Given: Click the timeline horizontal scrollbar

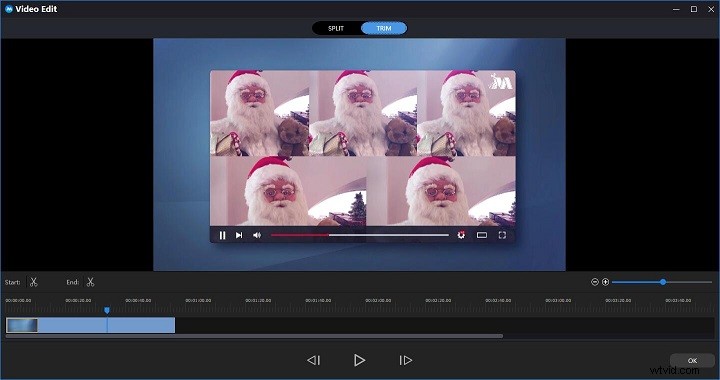Looking at the screenshot, I should coord(254,336).
